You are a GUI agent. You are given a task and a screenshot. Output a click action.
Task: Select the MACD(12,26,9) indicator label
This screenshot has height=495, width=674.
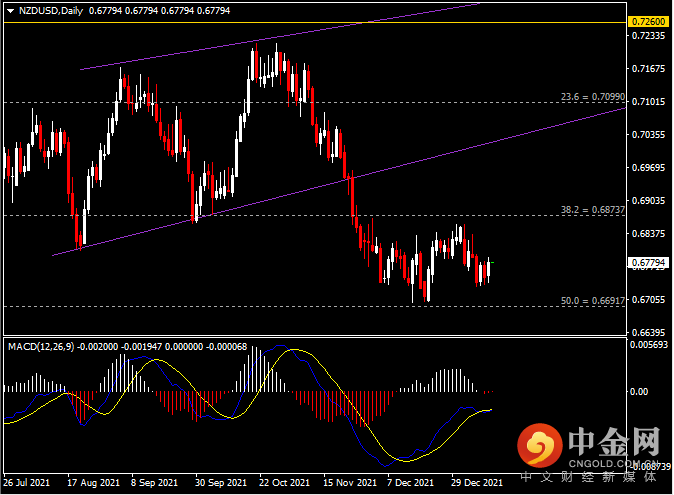(x=41, y=346)
